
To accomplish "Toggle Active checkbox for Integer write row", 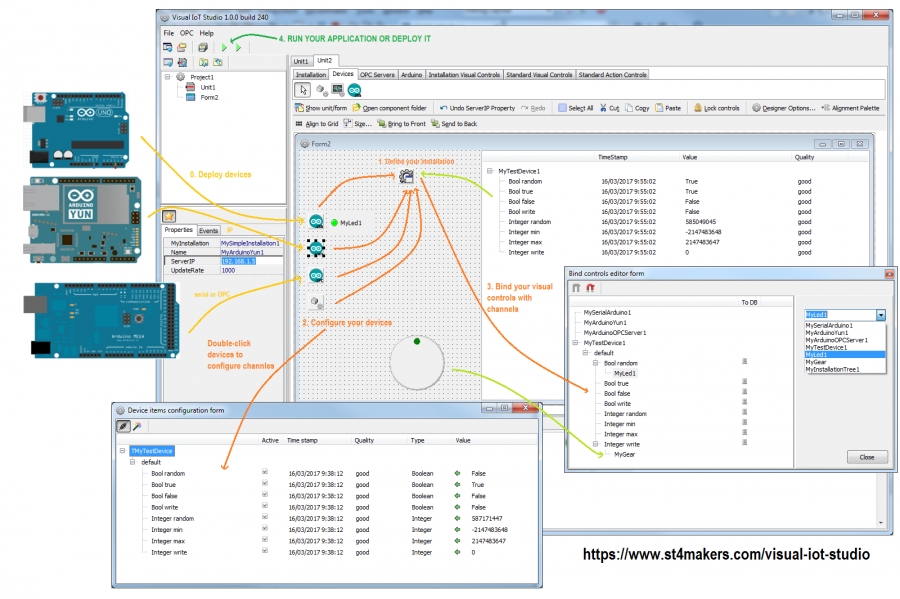I will point(264,552).
